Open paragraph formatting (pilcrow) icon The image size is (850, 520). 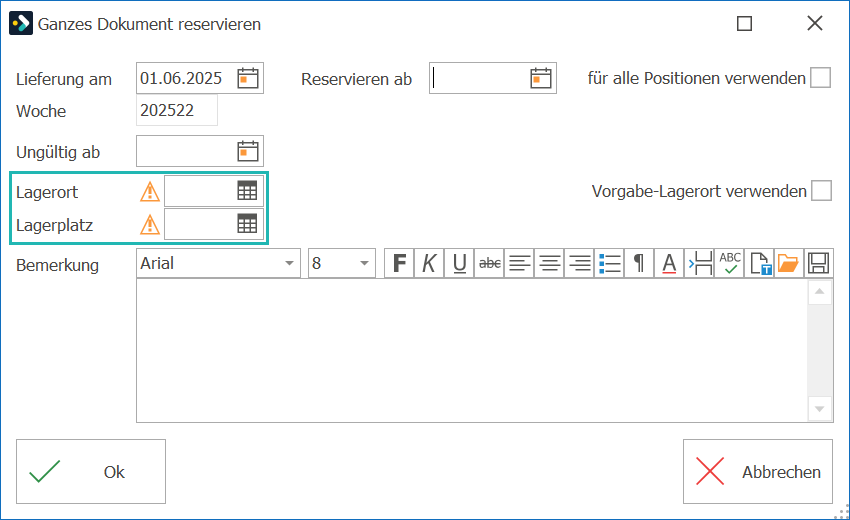[640, 264]
